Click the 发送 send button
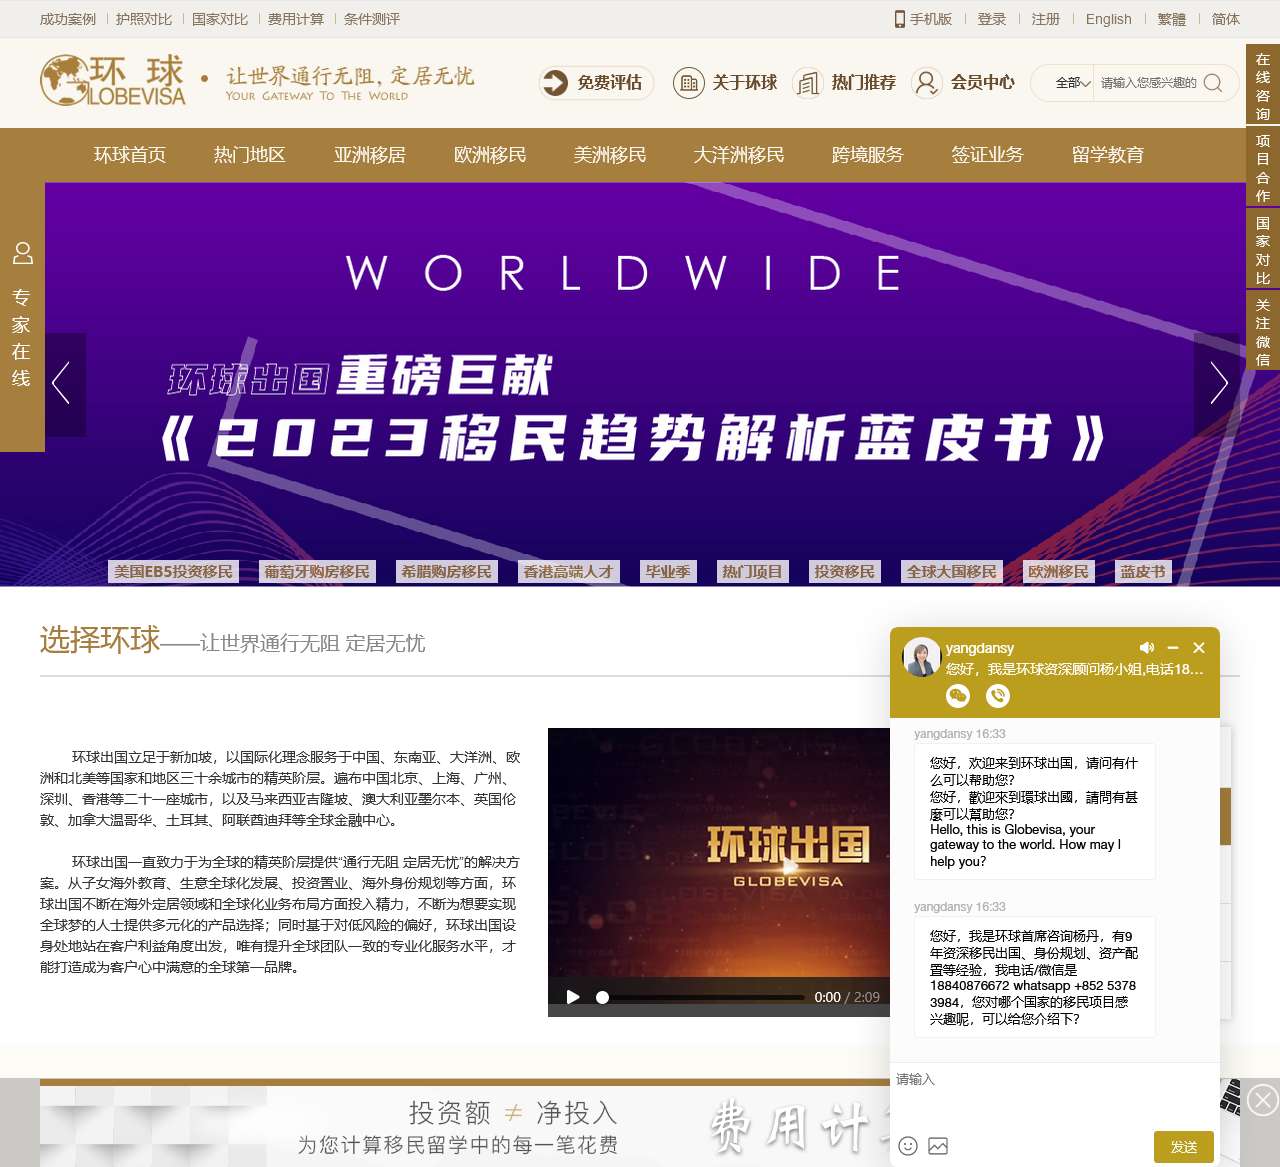 tap(1184, 1147)
